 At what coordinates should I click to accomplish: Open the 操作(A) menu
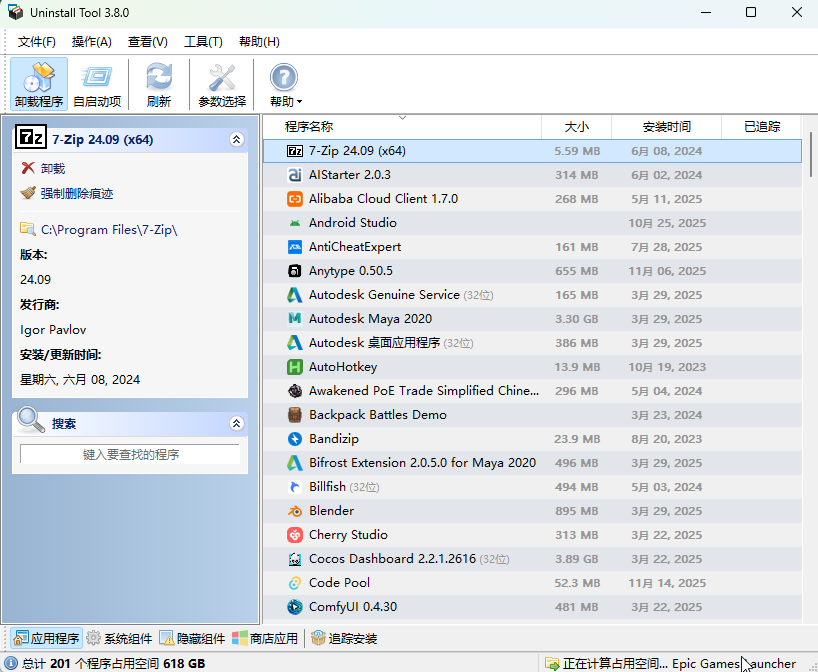(x=92, y=42)
